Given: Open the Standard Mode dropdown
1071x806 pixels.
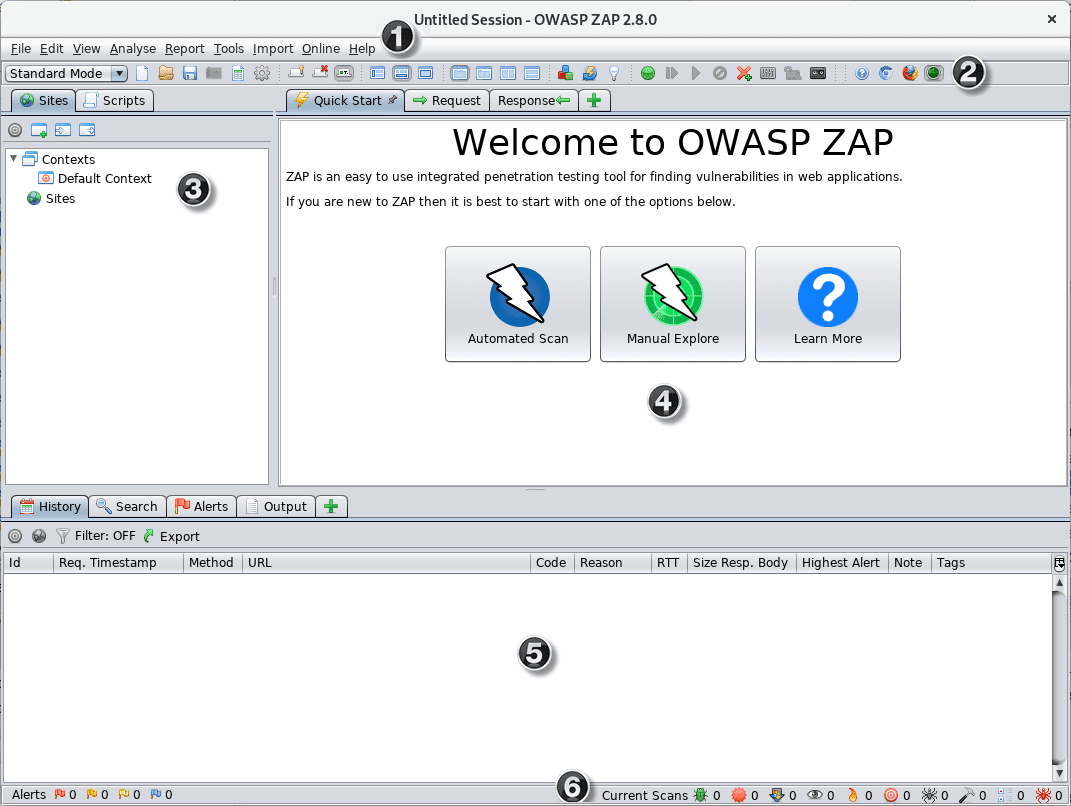Looking at the screenshot, I should (x=117, y=73).
